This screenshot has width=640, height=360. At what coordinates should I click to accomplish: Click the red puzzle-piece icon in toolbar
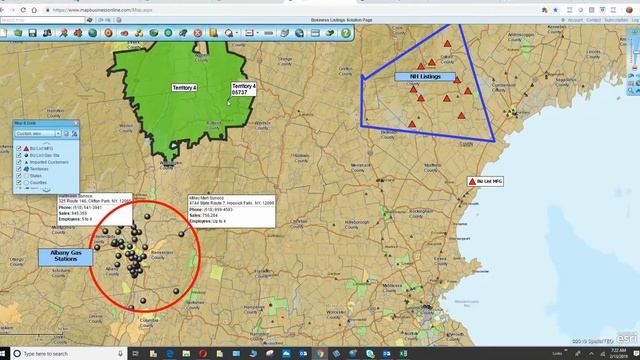pos(78,33)
